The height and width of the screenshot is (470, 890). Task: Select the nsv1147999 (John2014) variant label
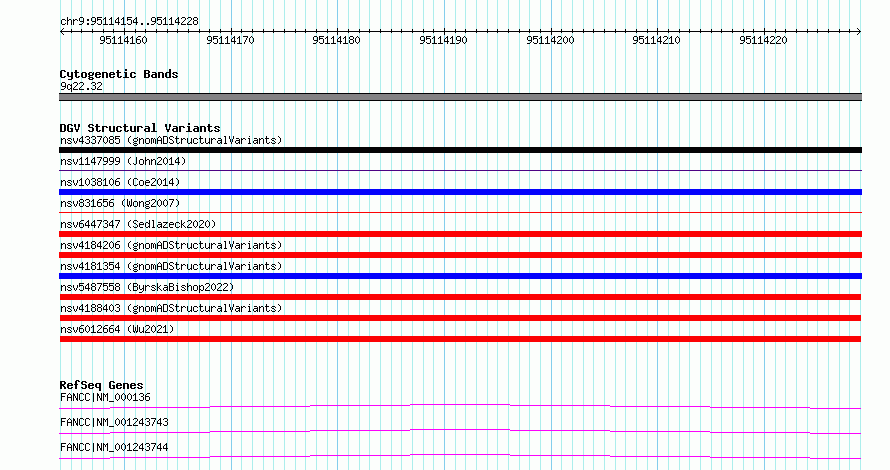click(x=123, y=161)
